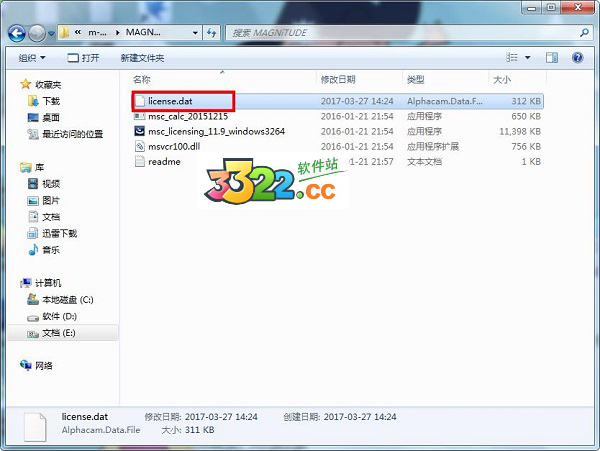This screenshot has height=451, width=600.
Task: Click the MAGN... breadcrumb segment
Action: [143, 33]
